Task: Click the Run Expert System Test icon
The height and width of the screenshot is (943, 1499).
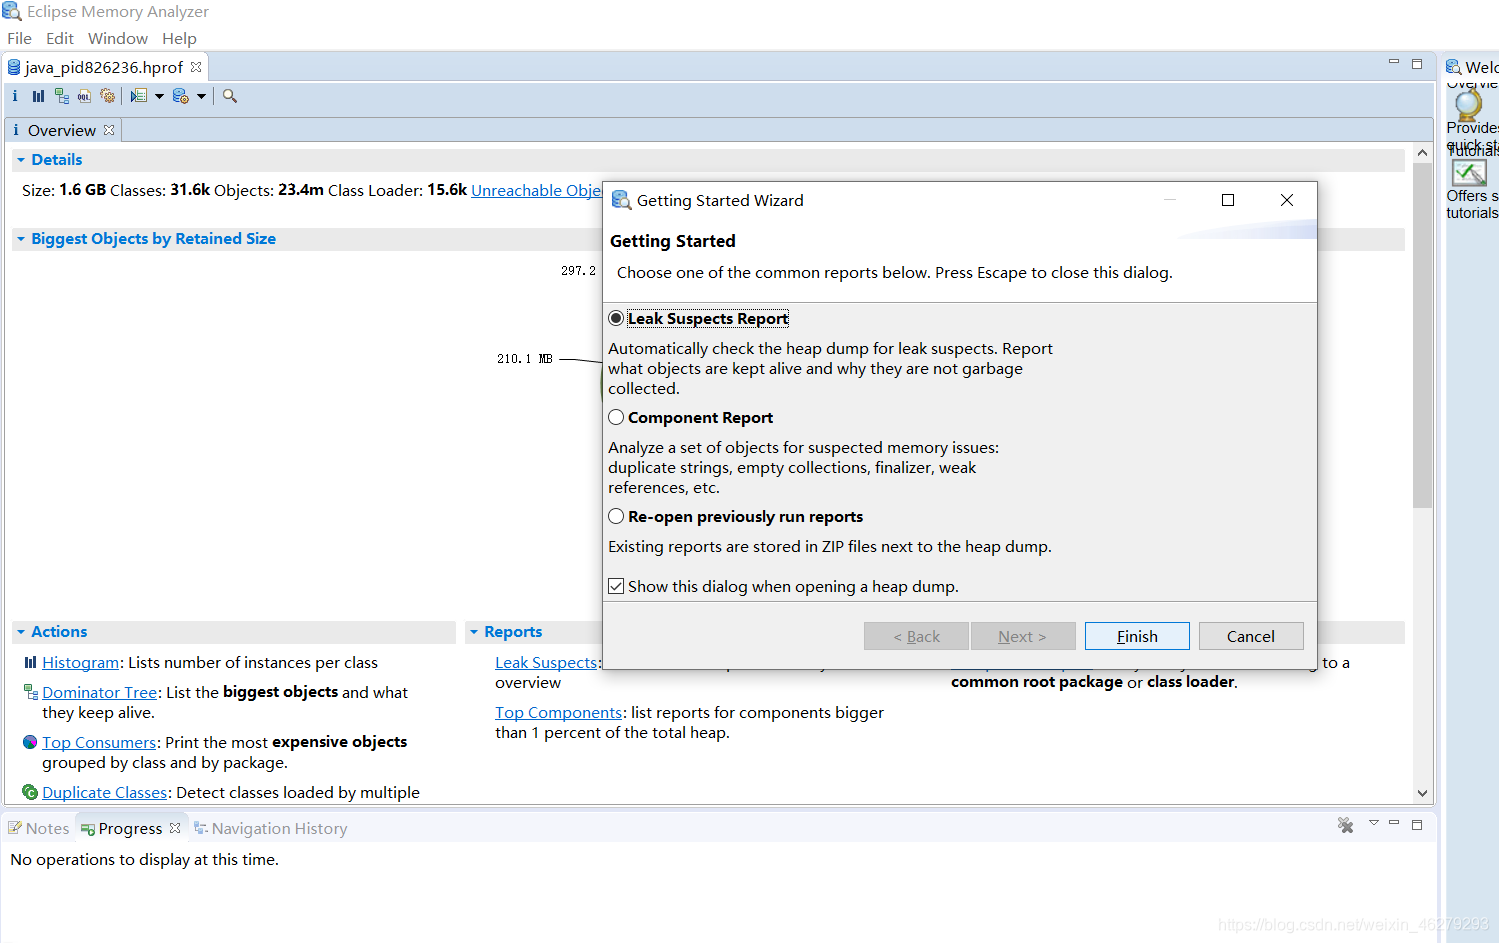Action: pyautogui.click(x=139, y=96)
